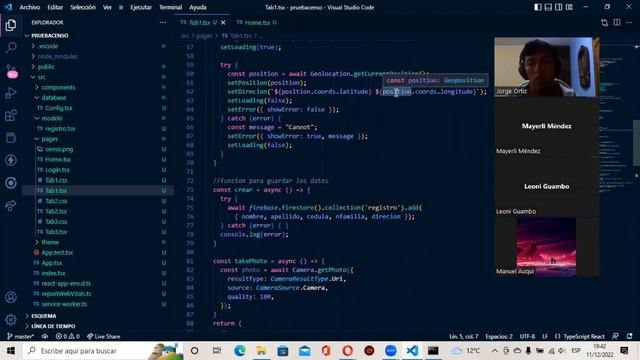Viewport: 640px width, 360px height.
Task: Click LF end-of-line indicator
Action: [x=545, y=336]
